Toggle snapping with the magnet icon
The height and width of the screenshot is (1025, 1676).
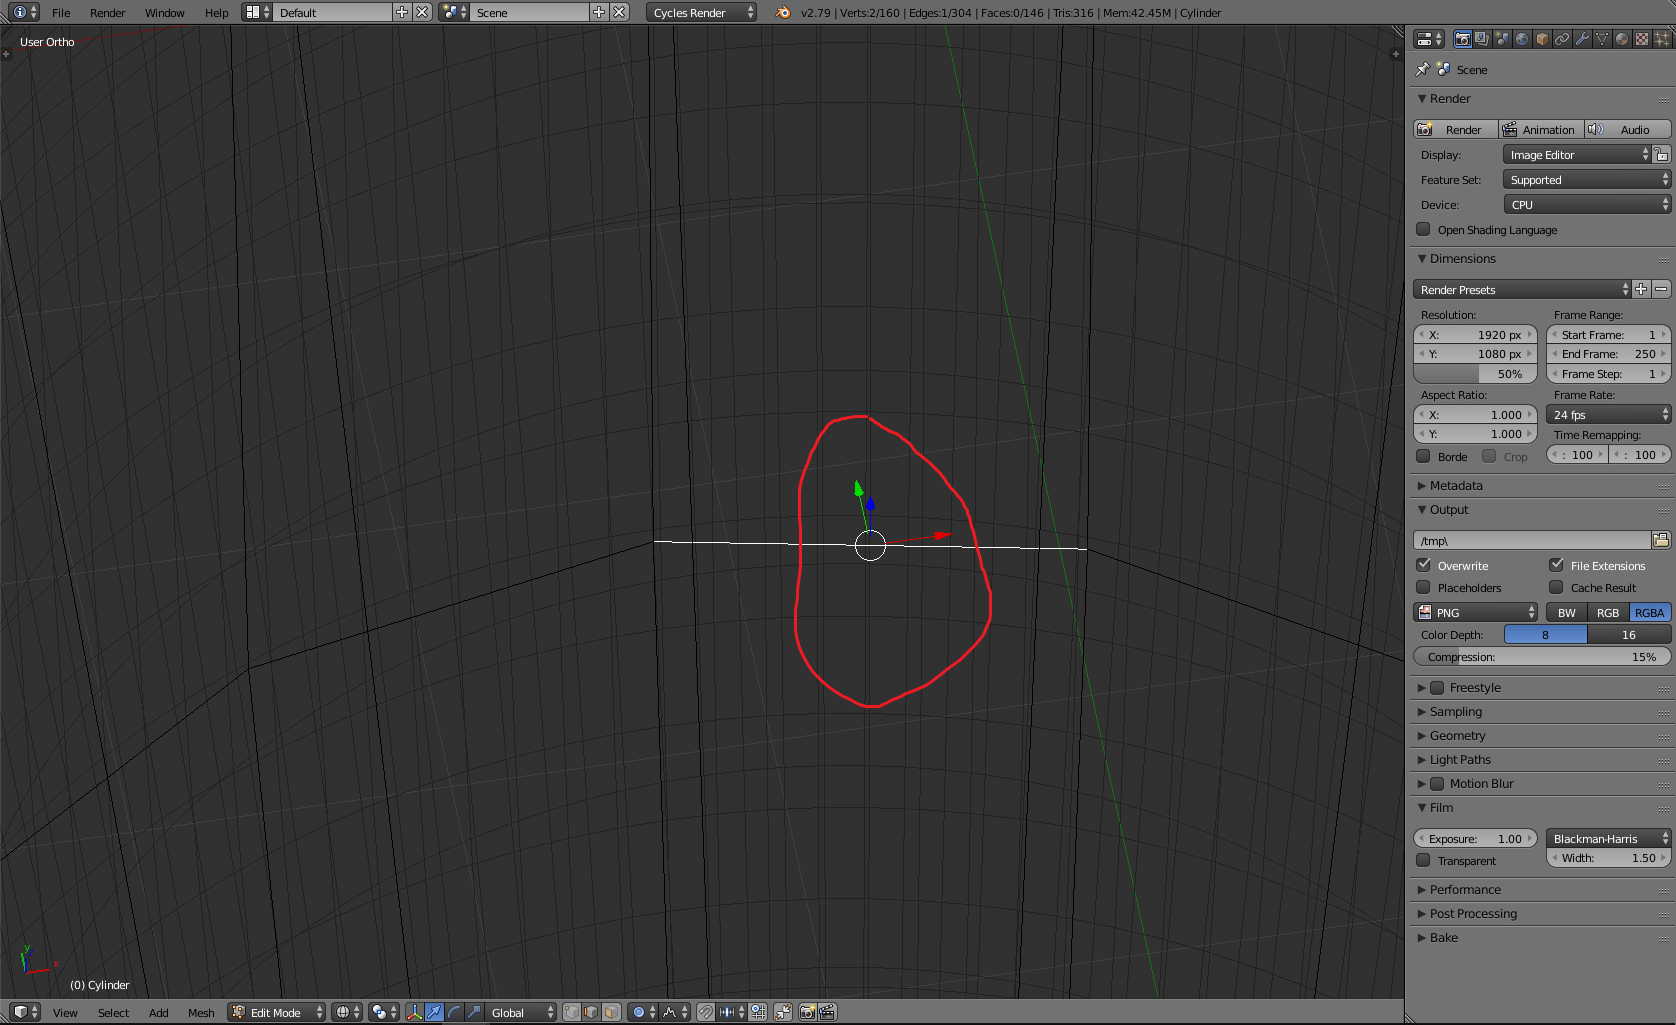[706, 1011]
